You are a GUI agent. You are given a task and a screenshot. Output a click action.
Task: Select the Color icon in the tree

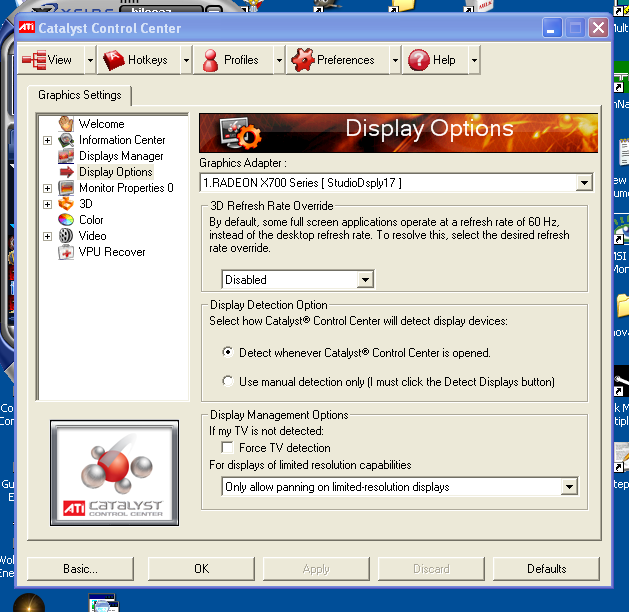pos(66,220)
